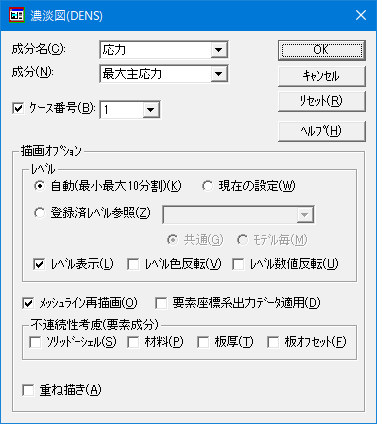Click the リセット(R) button
This screenshot has width=377, height=424.
pos(322,101)
